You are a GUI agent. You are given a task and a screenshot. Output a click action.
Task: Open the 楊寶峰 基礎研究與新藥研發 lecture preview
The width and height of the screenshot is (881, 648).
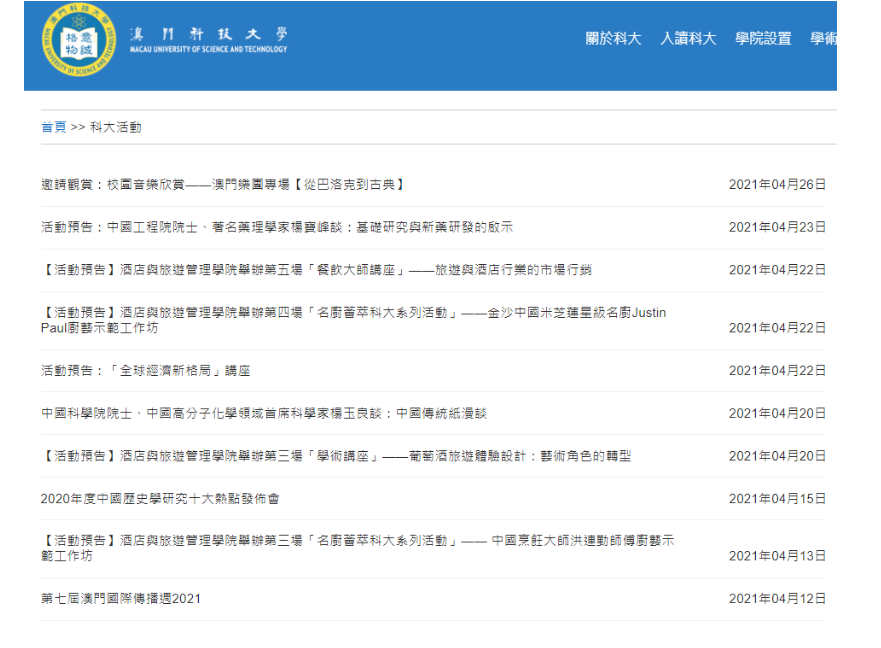(x=277, y=227)
